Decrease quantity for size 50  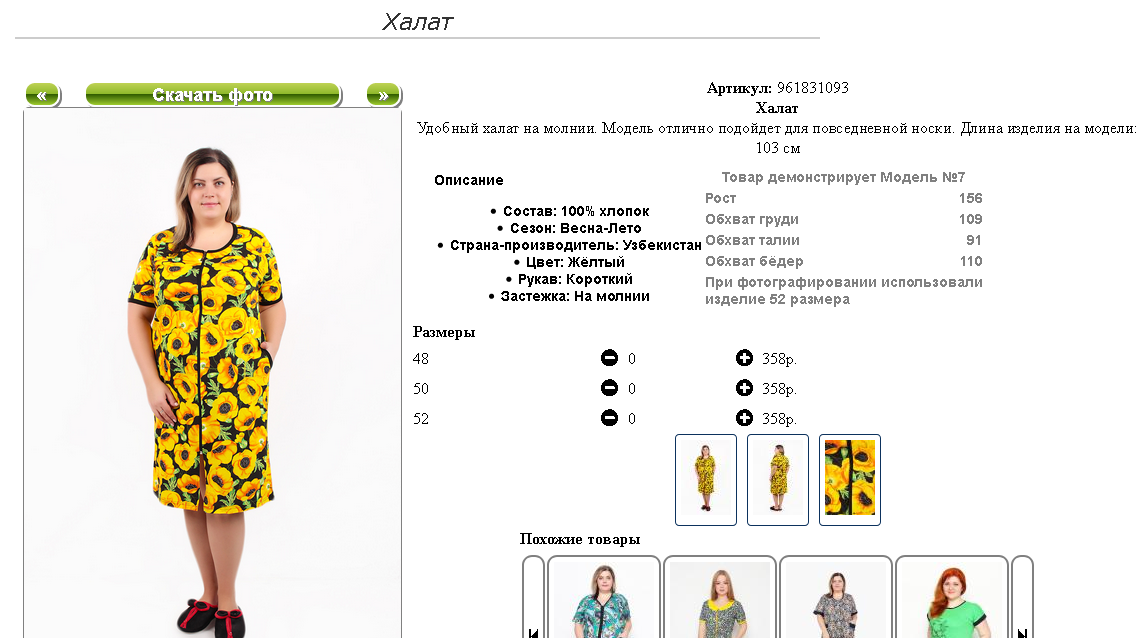[x=609, y=388]
